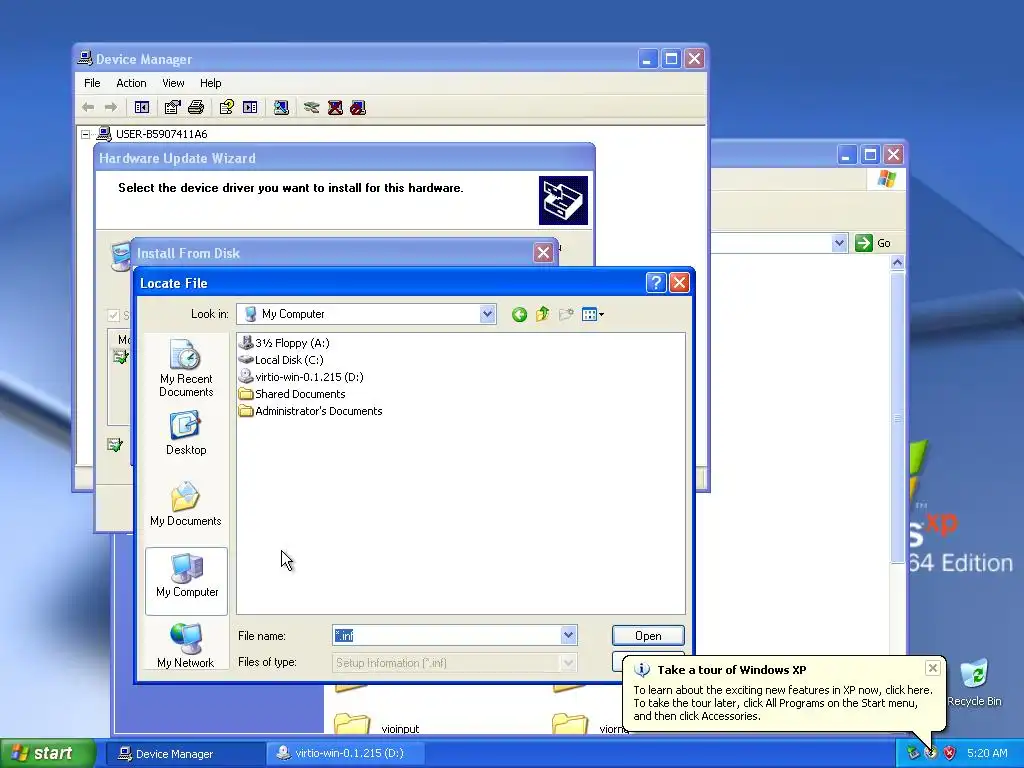Screen dimensions: 1024x768
Task: Click Show/Hide Action Pane icon in Device Manager
Action: (x=250, y=107)
